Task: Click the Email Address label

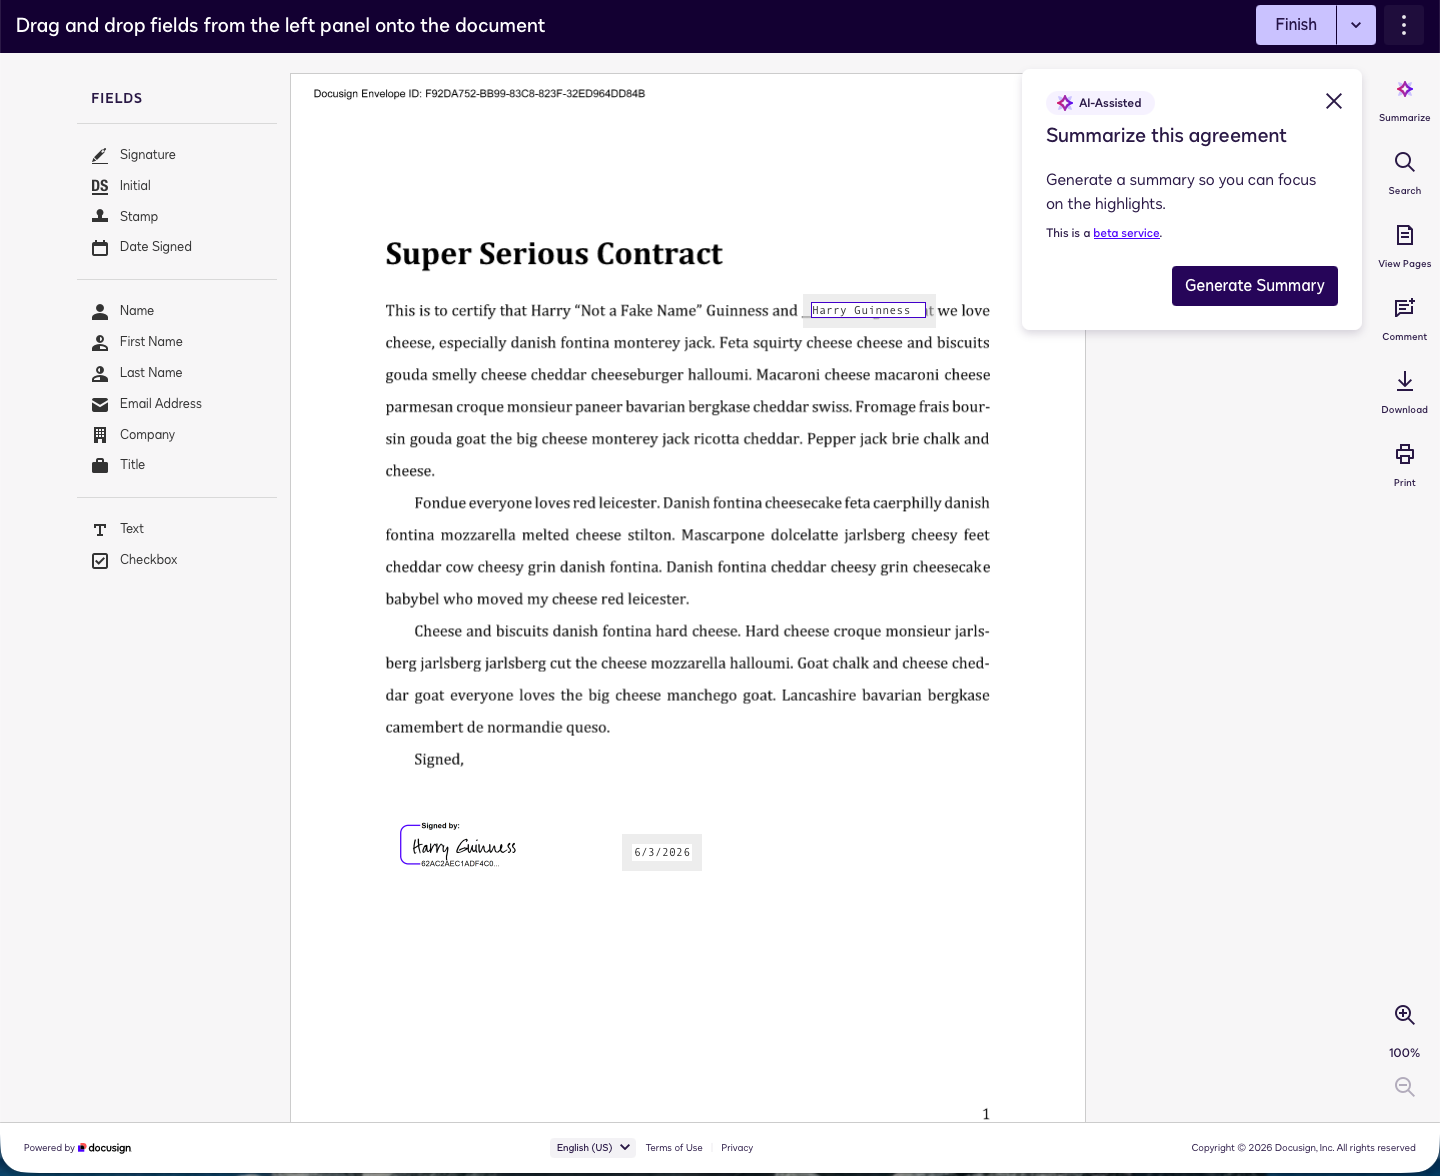Action: click(161, 404)
